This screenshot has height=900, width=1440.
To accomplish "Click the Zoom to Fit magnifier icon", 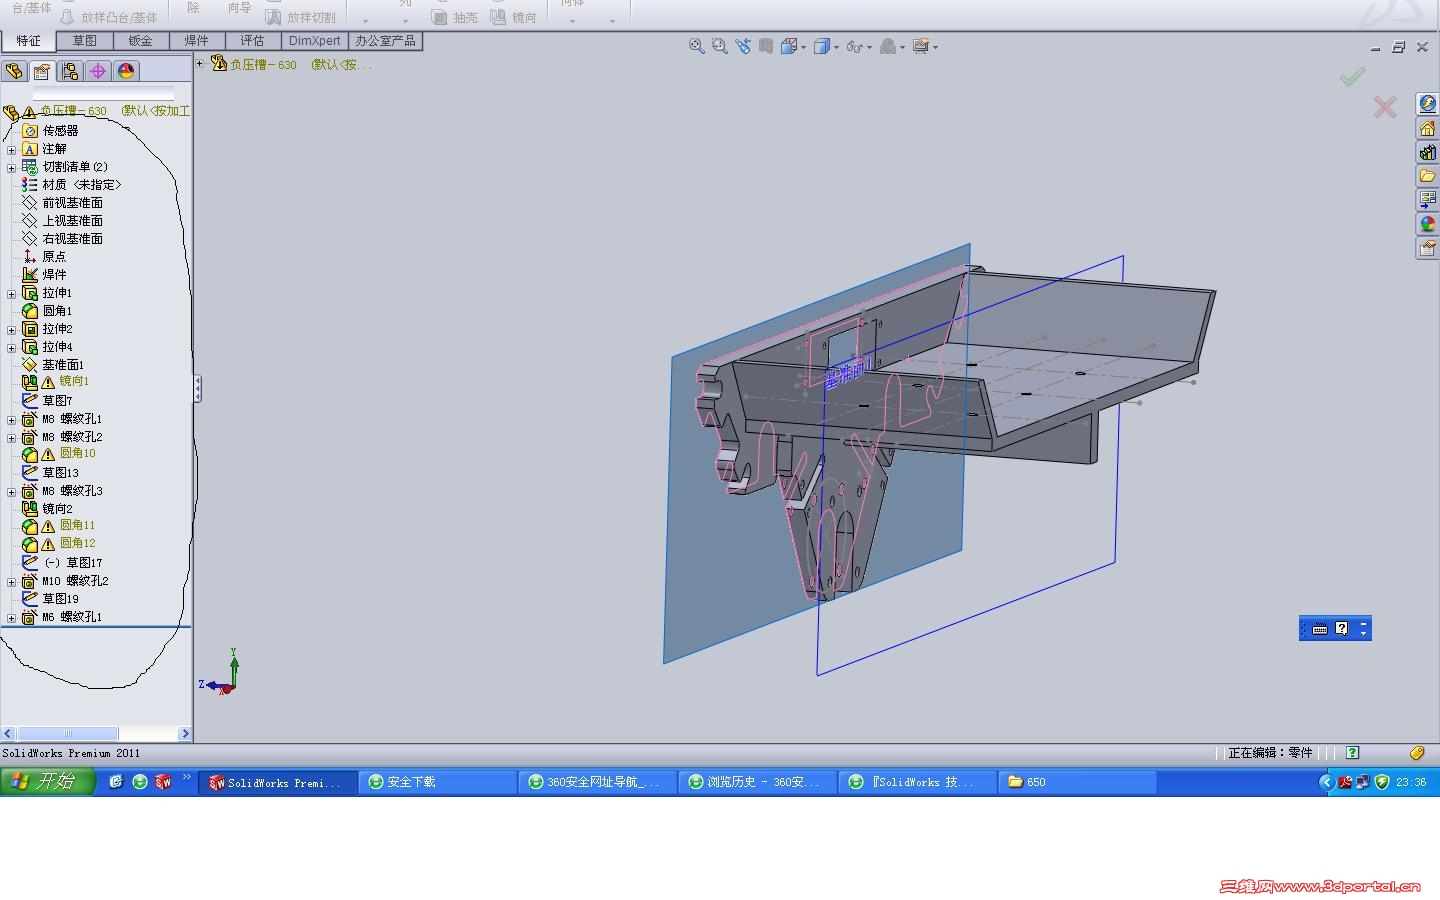I will click(x=697, y=46).
